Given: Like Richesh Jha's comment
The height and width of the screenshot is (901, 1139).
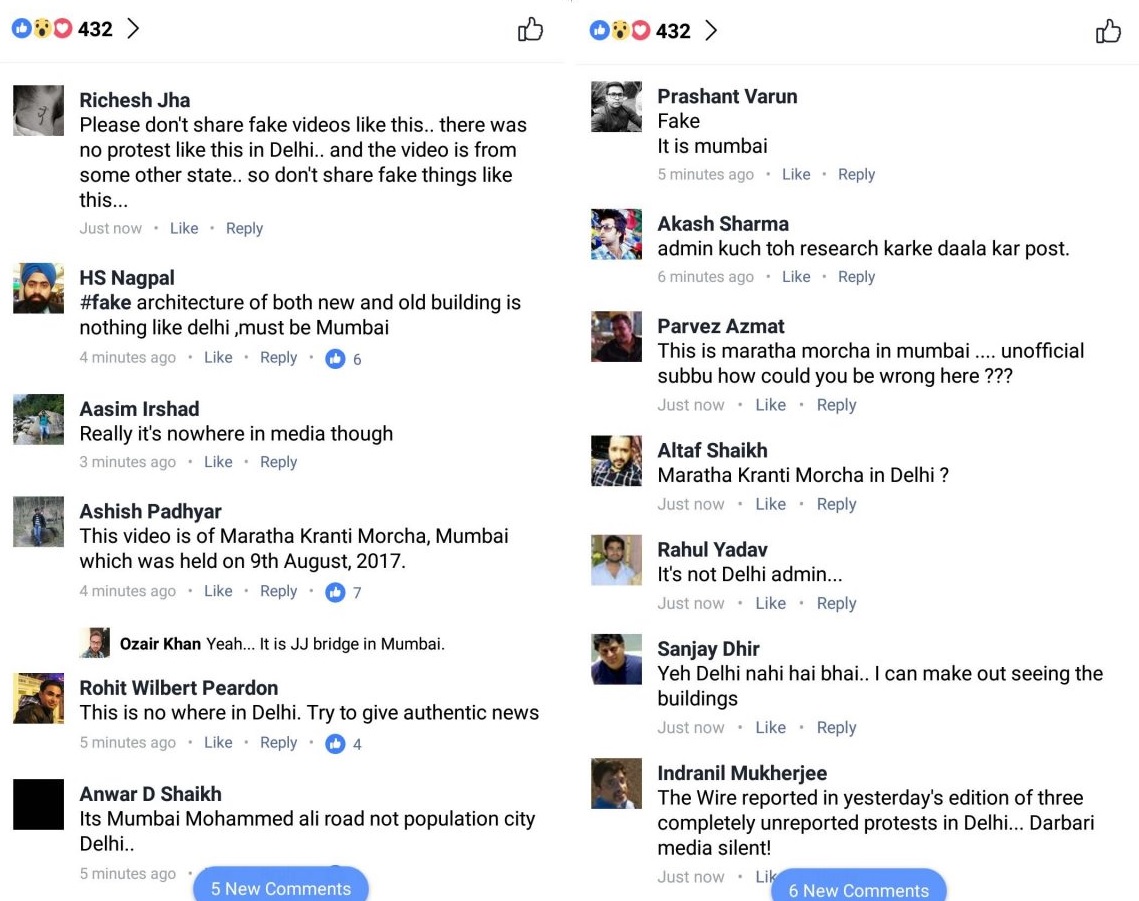Looking at the screenshot, I should (184, 228).
